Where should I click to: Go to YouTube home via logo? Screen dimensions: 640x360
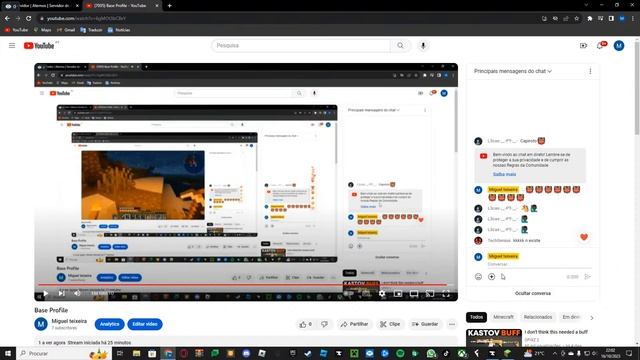pos(39,46)
